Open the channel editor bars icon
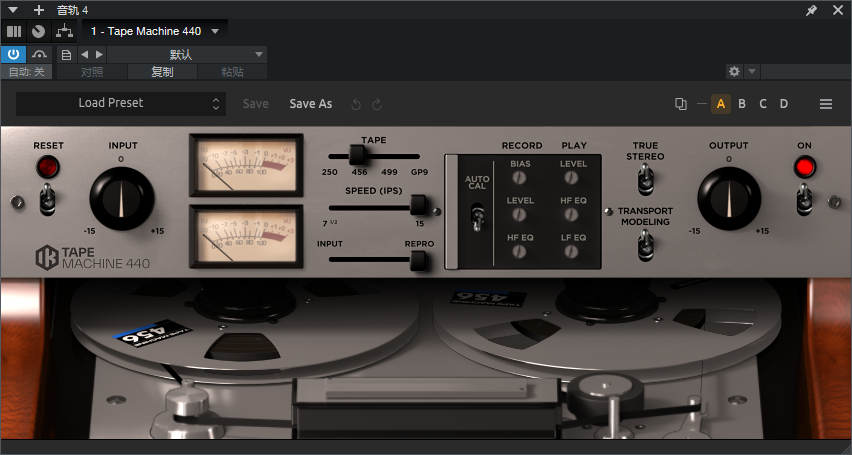 point(14,32)
